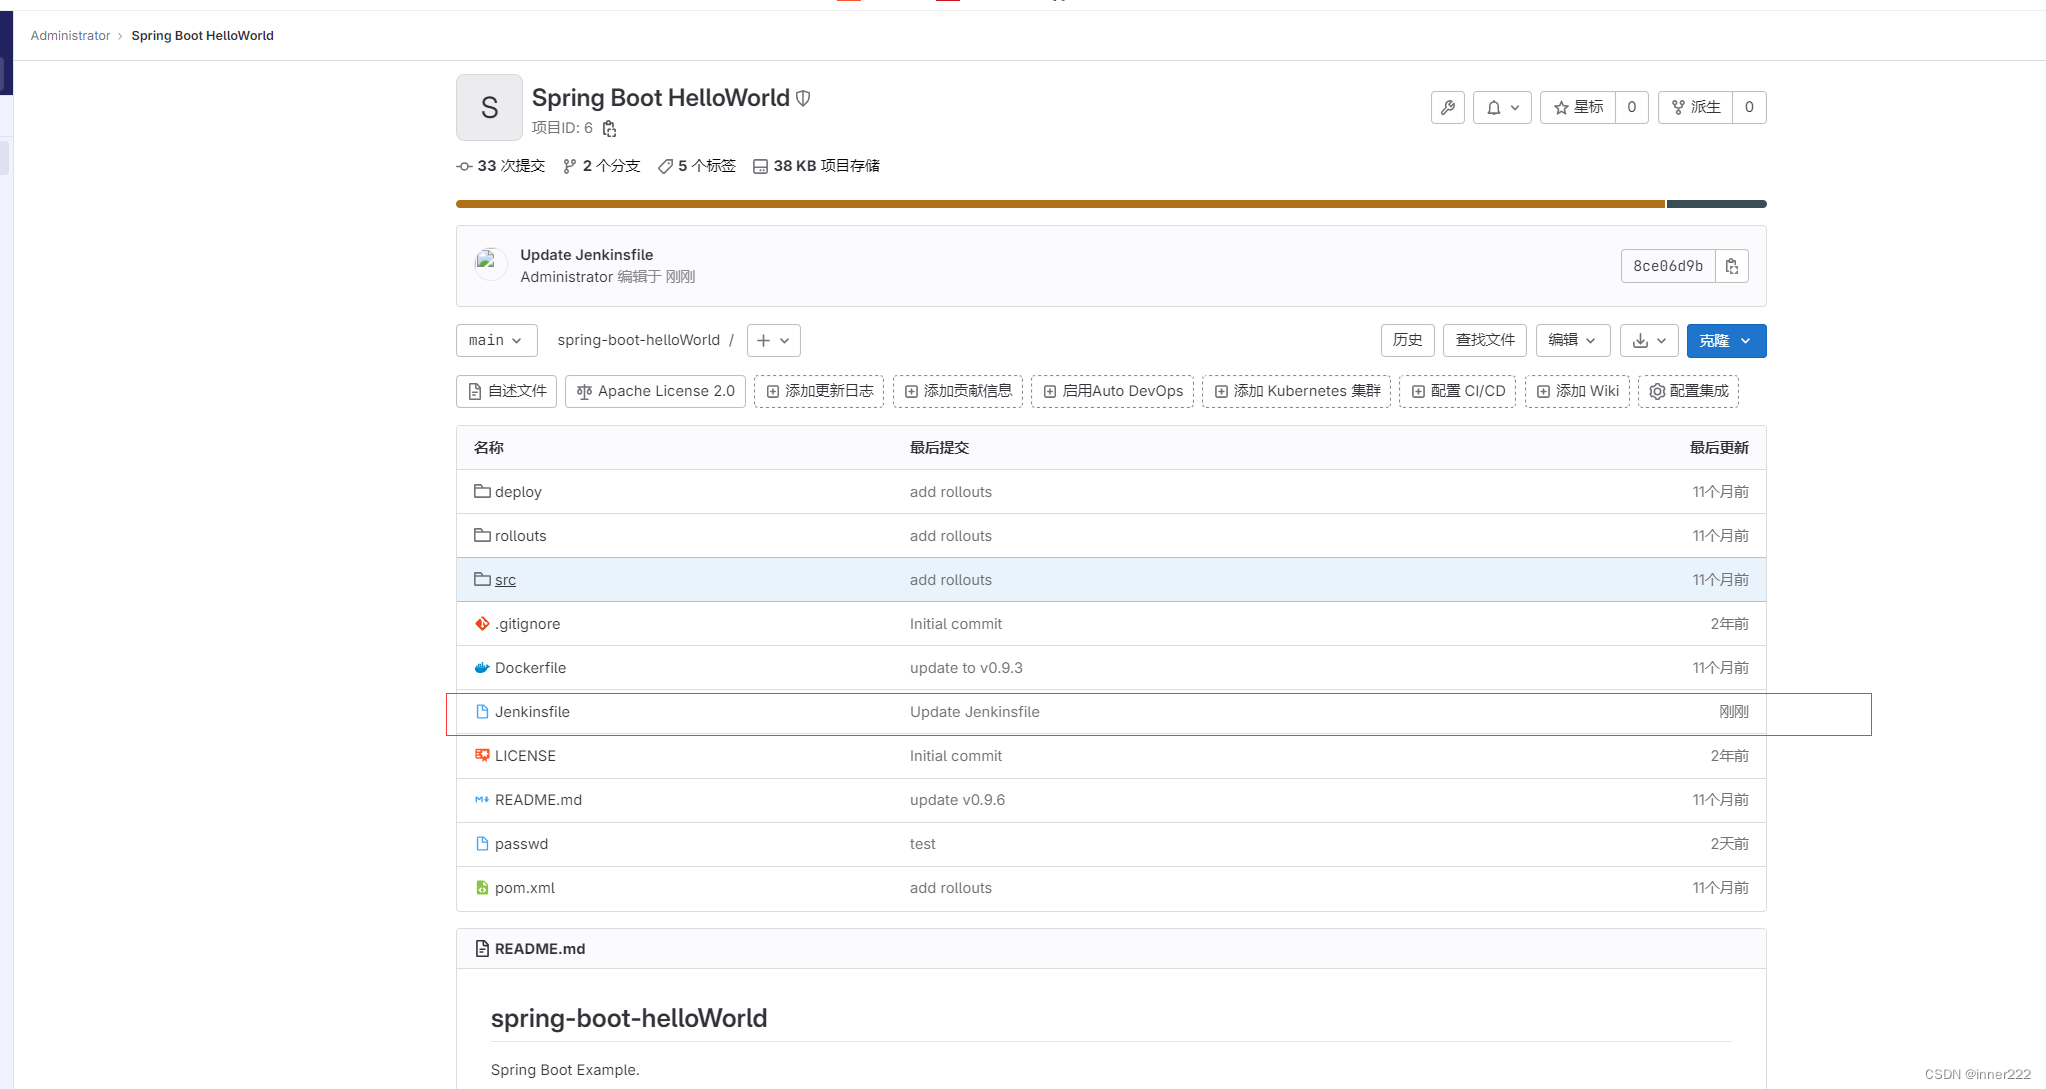2046x1089 pixels.
Task: Open the rollouts folder
Action: pyautogui.click(x=520, y=536)
